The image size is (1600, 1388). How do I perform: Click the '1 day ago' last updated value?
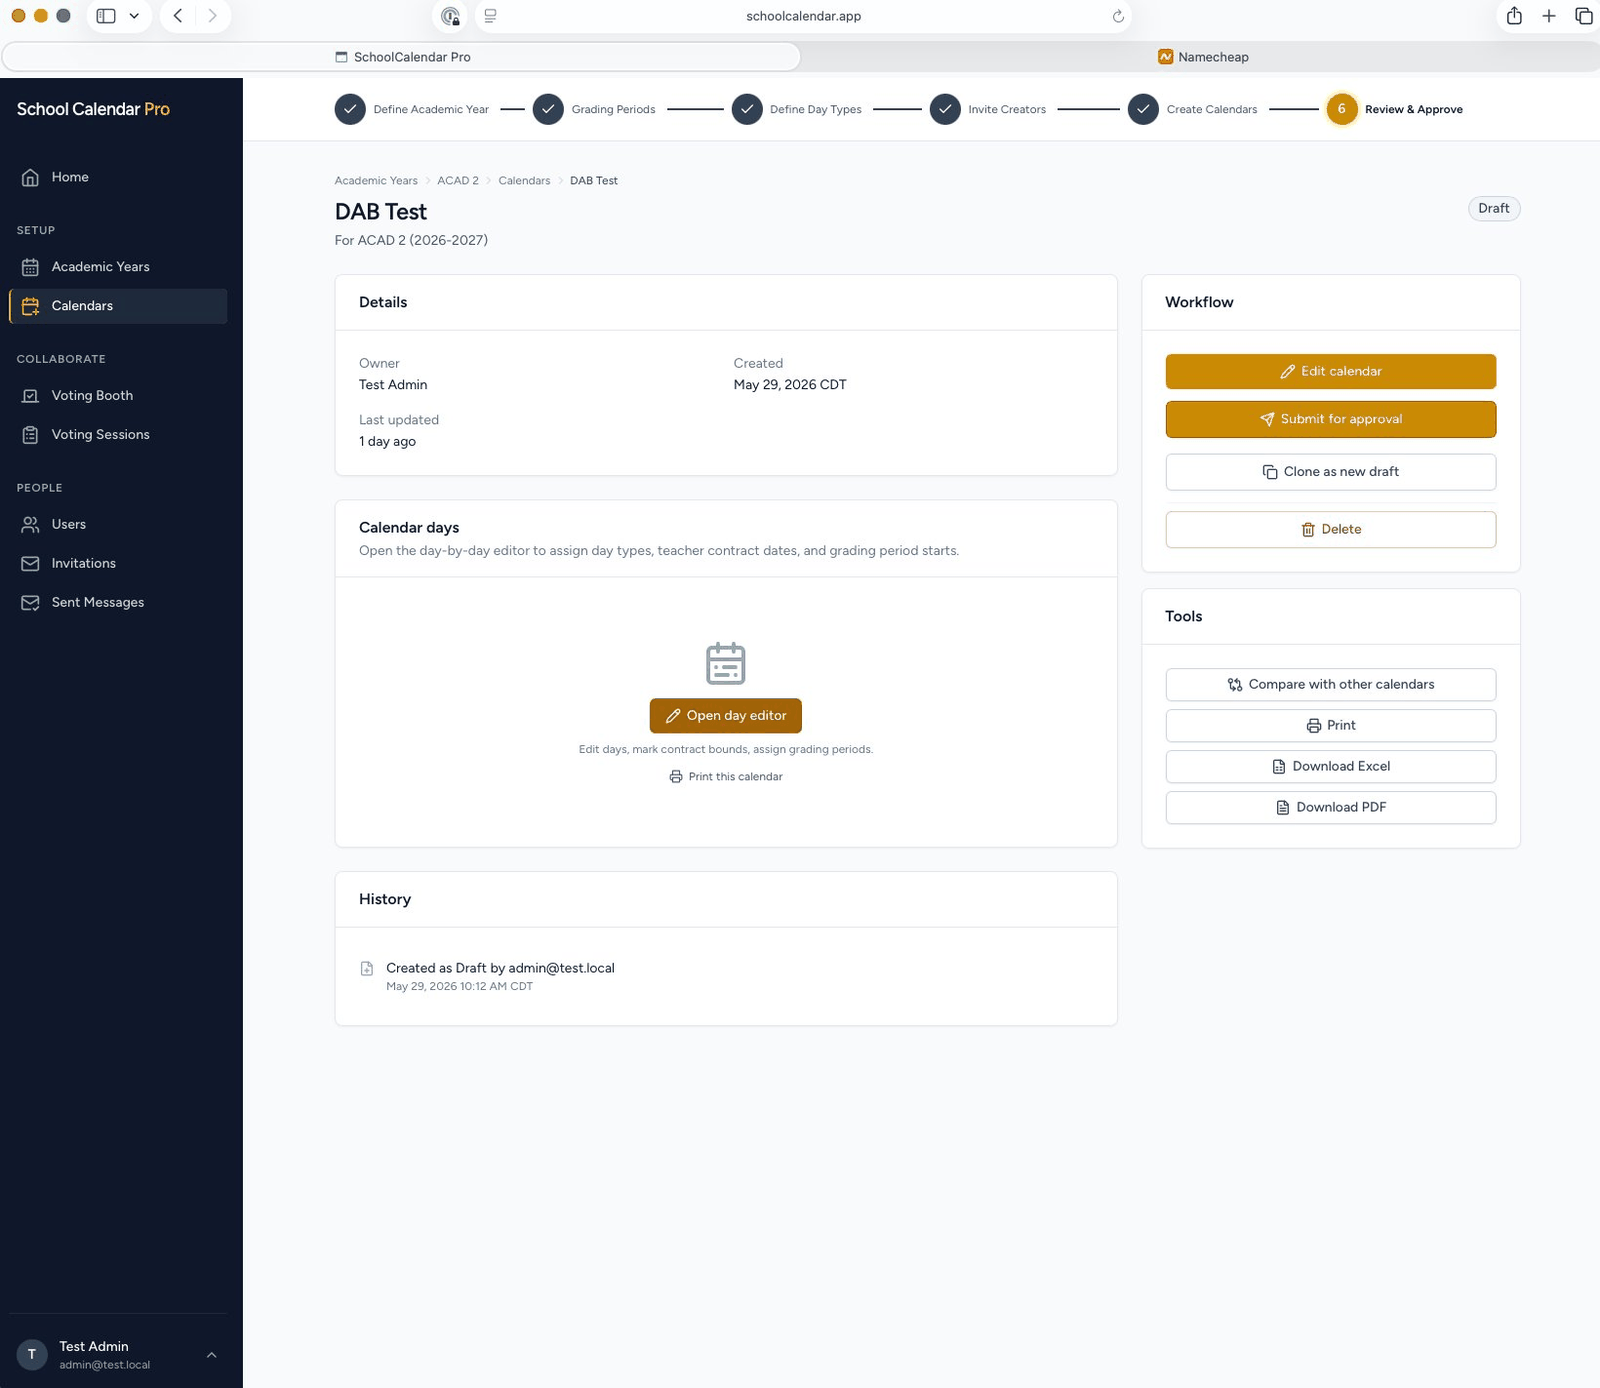click(x=387, y=442)
